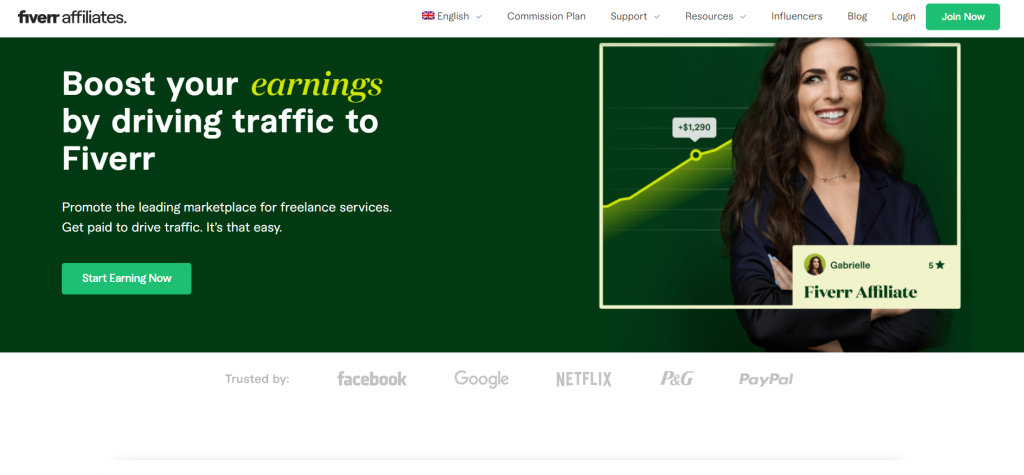Click the 5 star rating icon
The height and width of the screenshot is (475, 1024).
(x=940, y=265)
